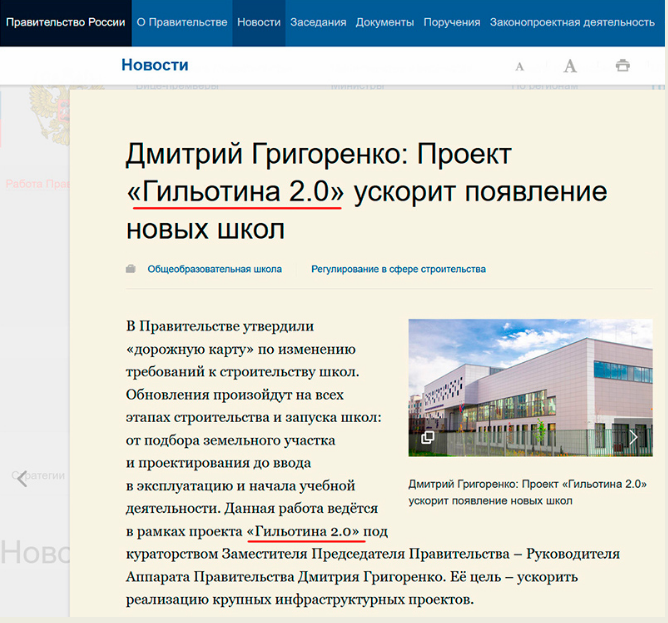The image size is (668, 623).
Task: Click the left back arrow beside article
Action: coord(22,479)
